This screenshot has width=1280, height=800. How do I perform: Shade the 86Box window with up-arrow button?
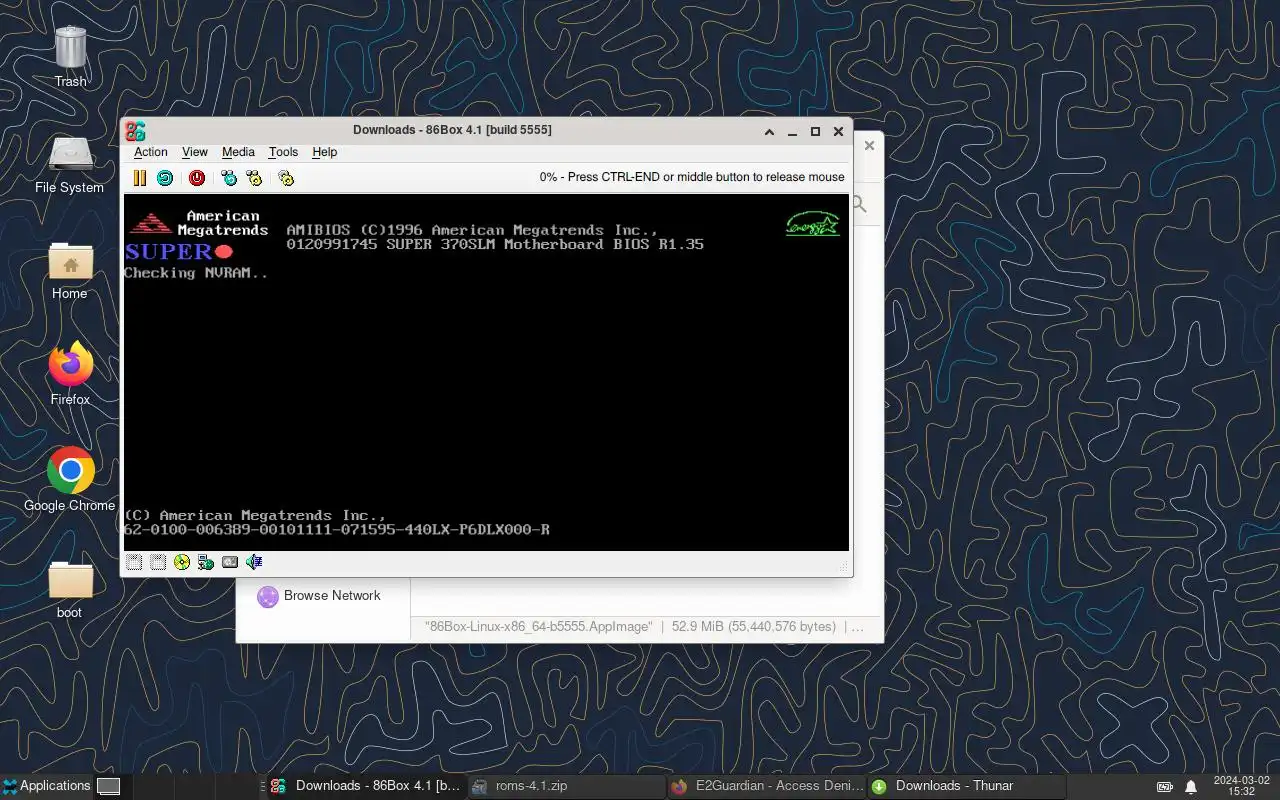769,131
